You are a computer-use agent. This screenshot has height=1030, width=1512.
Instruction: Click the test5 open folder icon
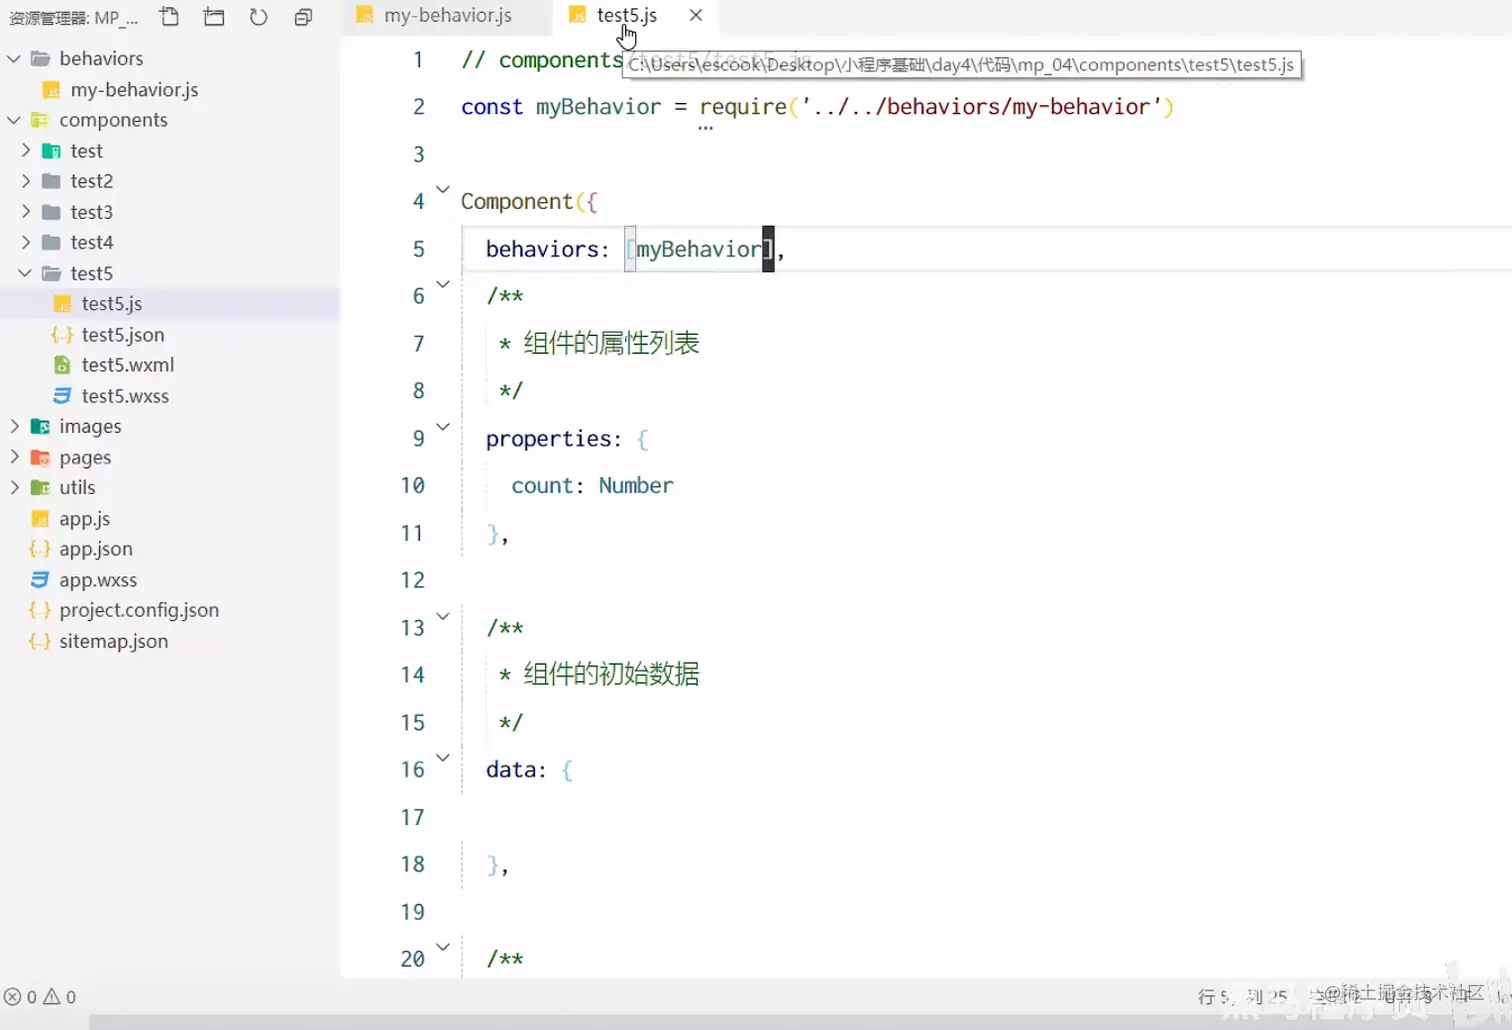pos(52,273)
